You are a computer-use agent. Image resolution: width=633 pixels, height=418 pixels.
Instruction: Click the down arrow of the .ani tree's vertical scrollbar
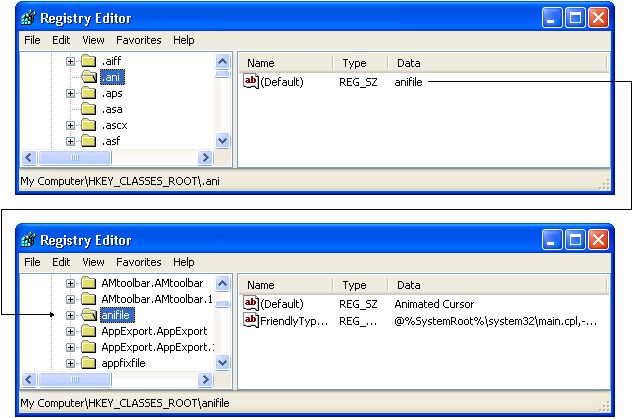coord(223,142)
